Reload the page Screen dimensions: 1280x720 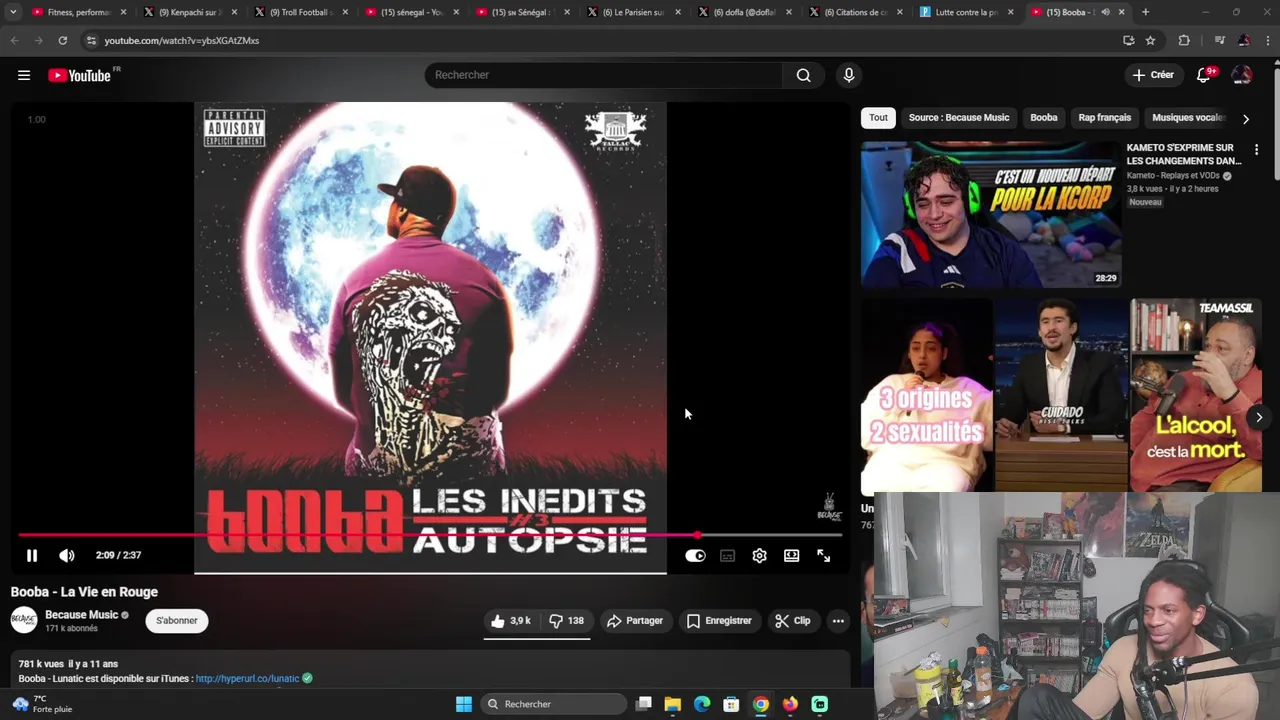pyautogui.click(x=62, y=41)
